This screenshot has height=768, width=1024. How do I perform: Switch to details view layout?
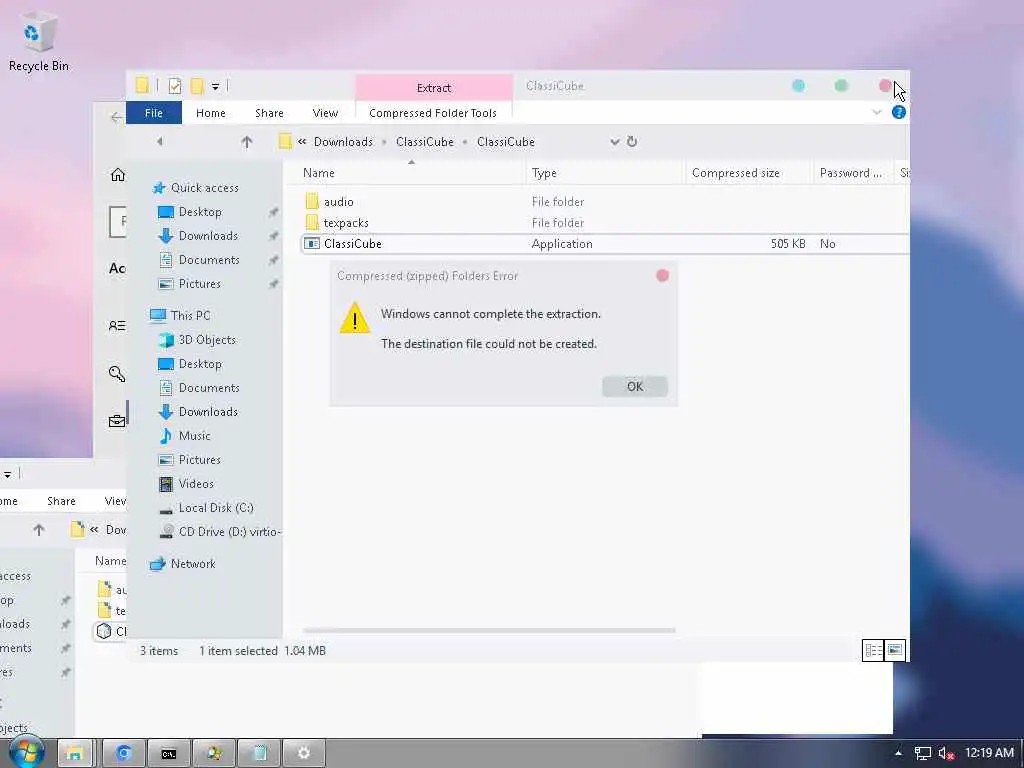[x=873, y=650]
